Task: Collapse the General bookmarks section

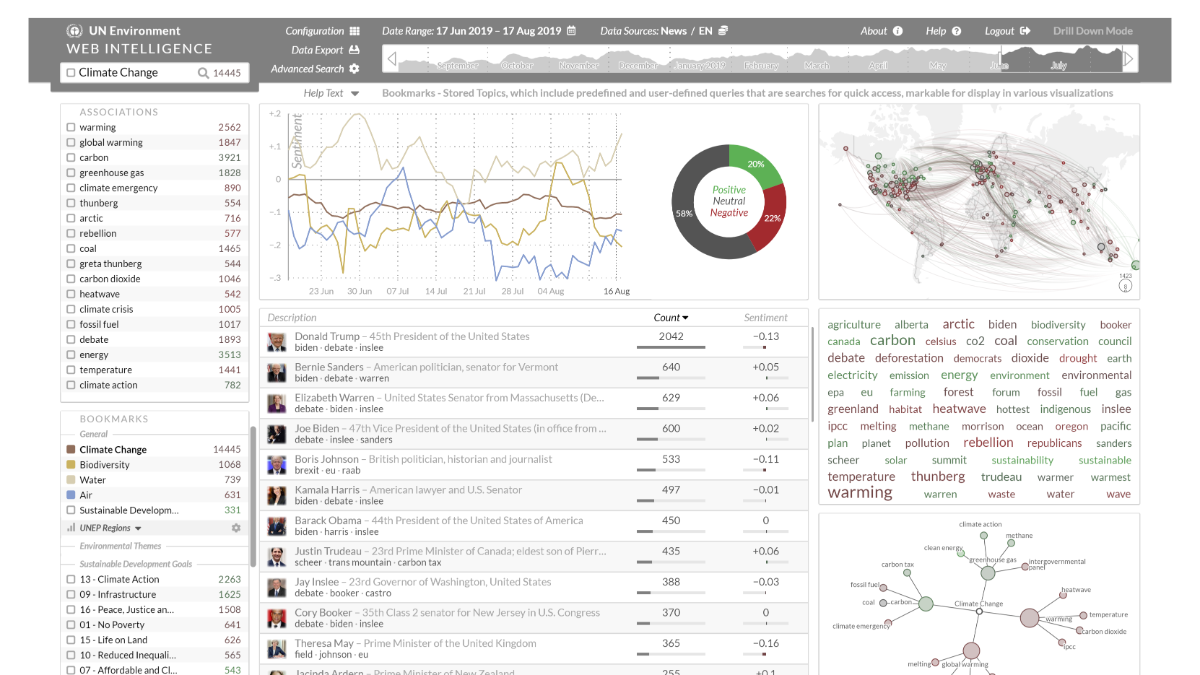Action: click(94, 435)
